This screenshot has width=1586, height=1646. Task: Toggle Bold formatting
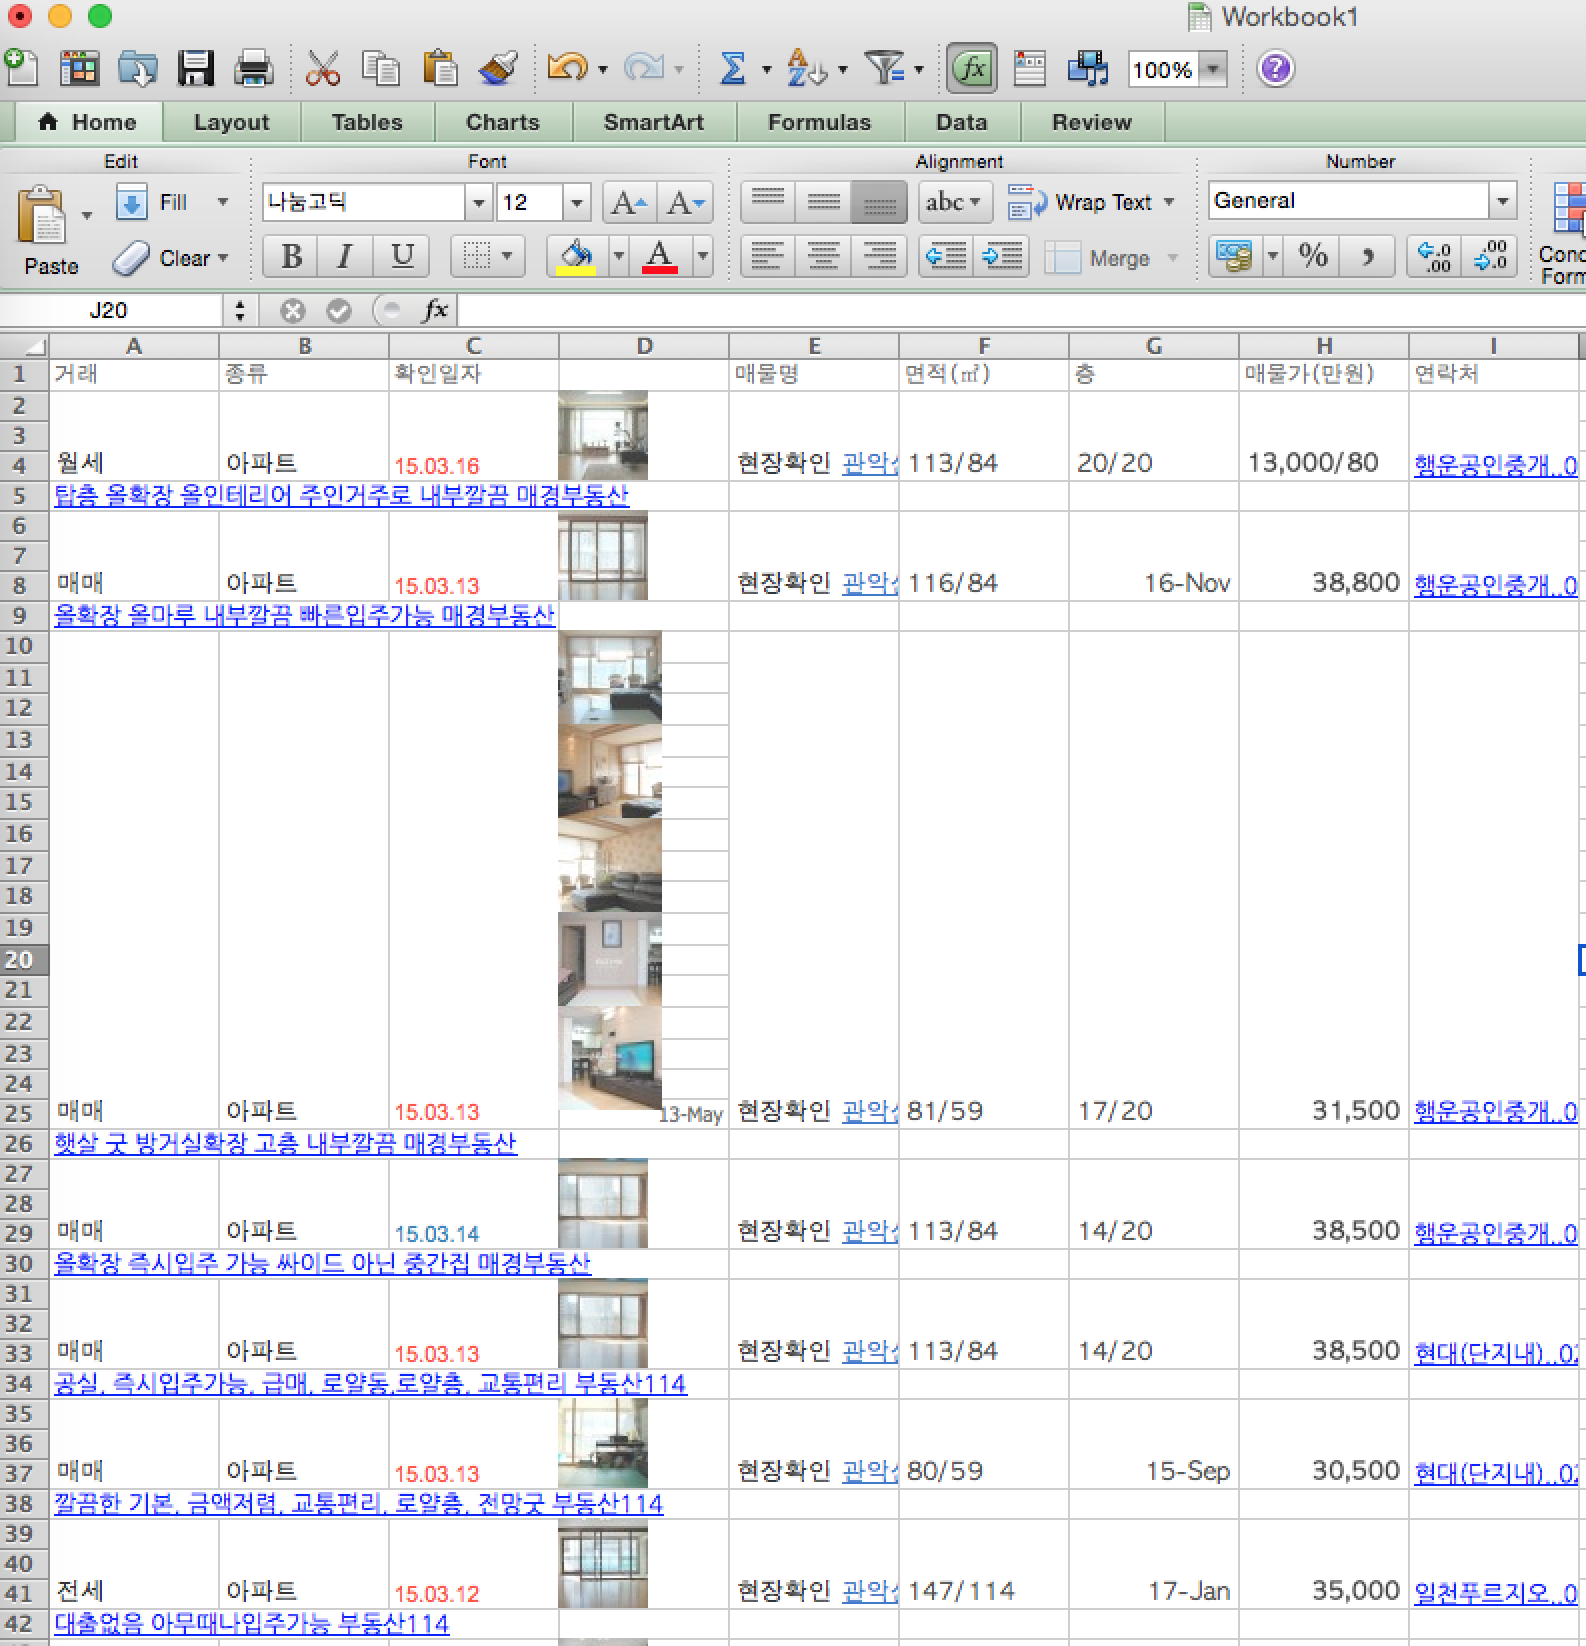click(x=291, y=256)
